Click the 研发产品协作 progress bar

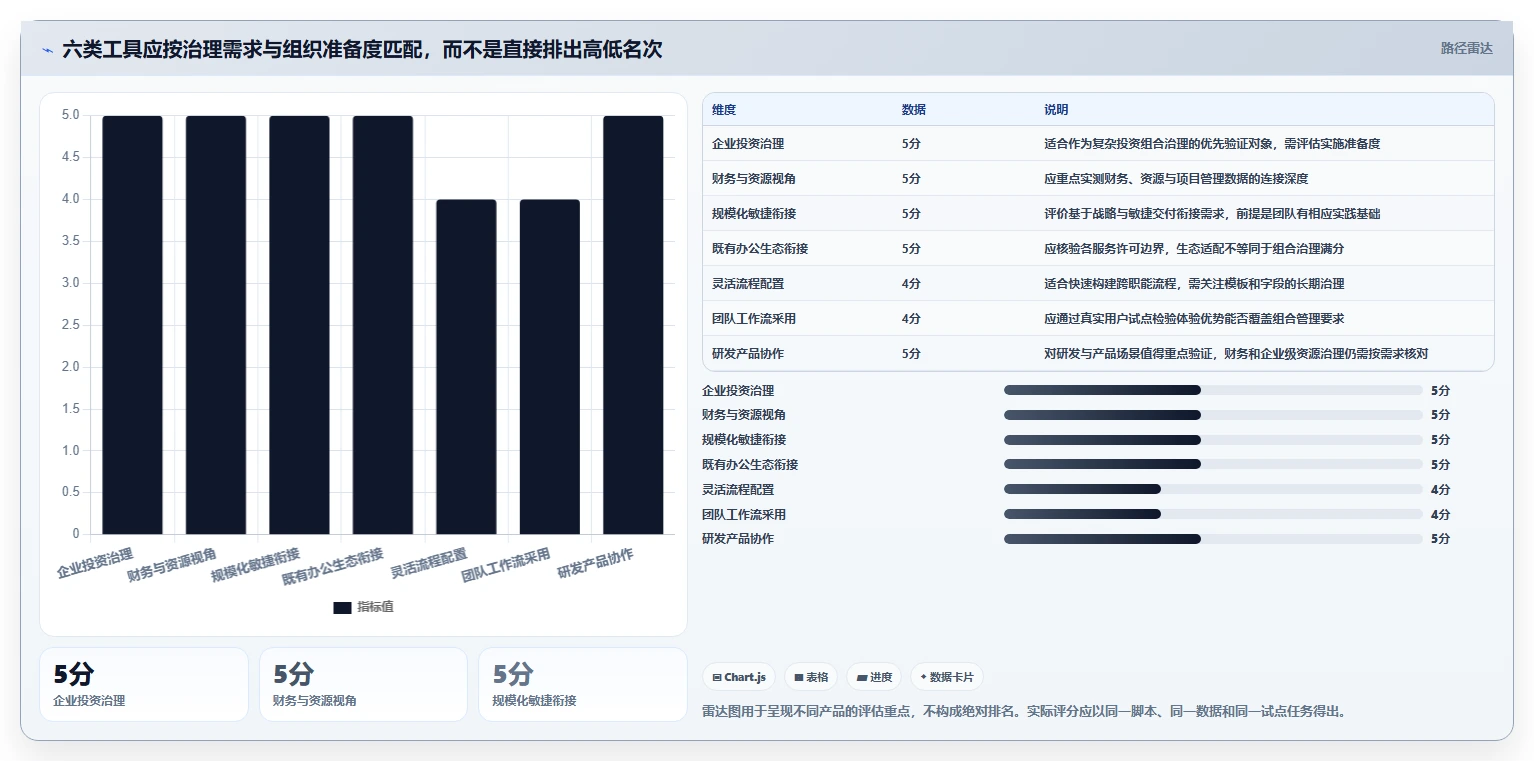click(1213, 539)
